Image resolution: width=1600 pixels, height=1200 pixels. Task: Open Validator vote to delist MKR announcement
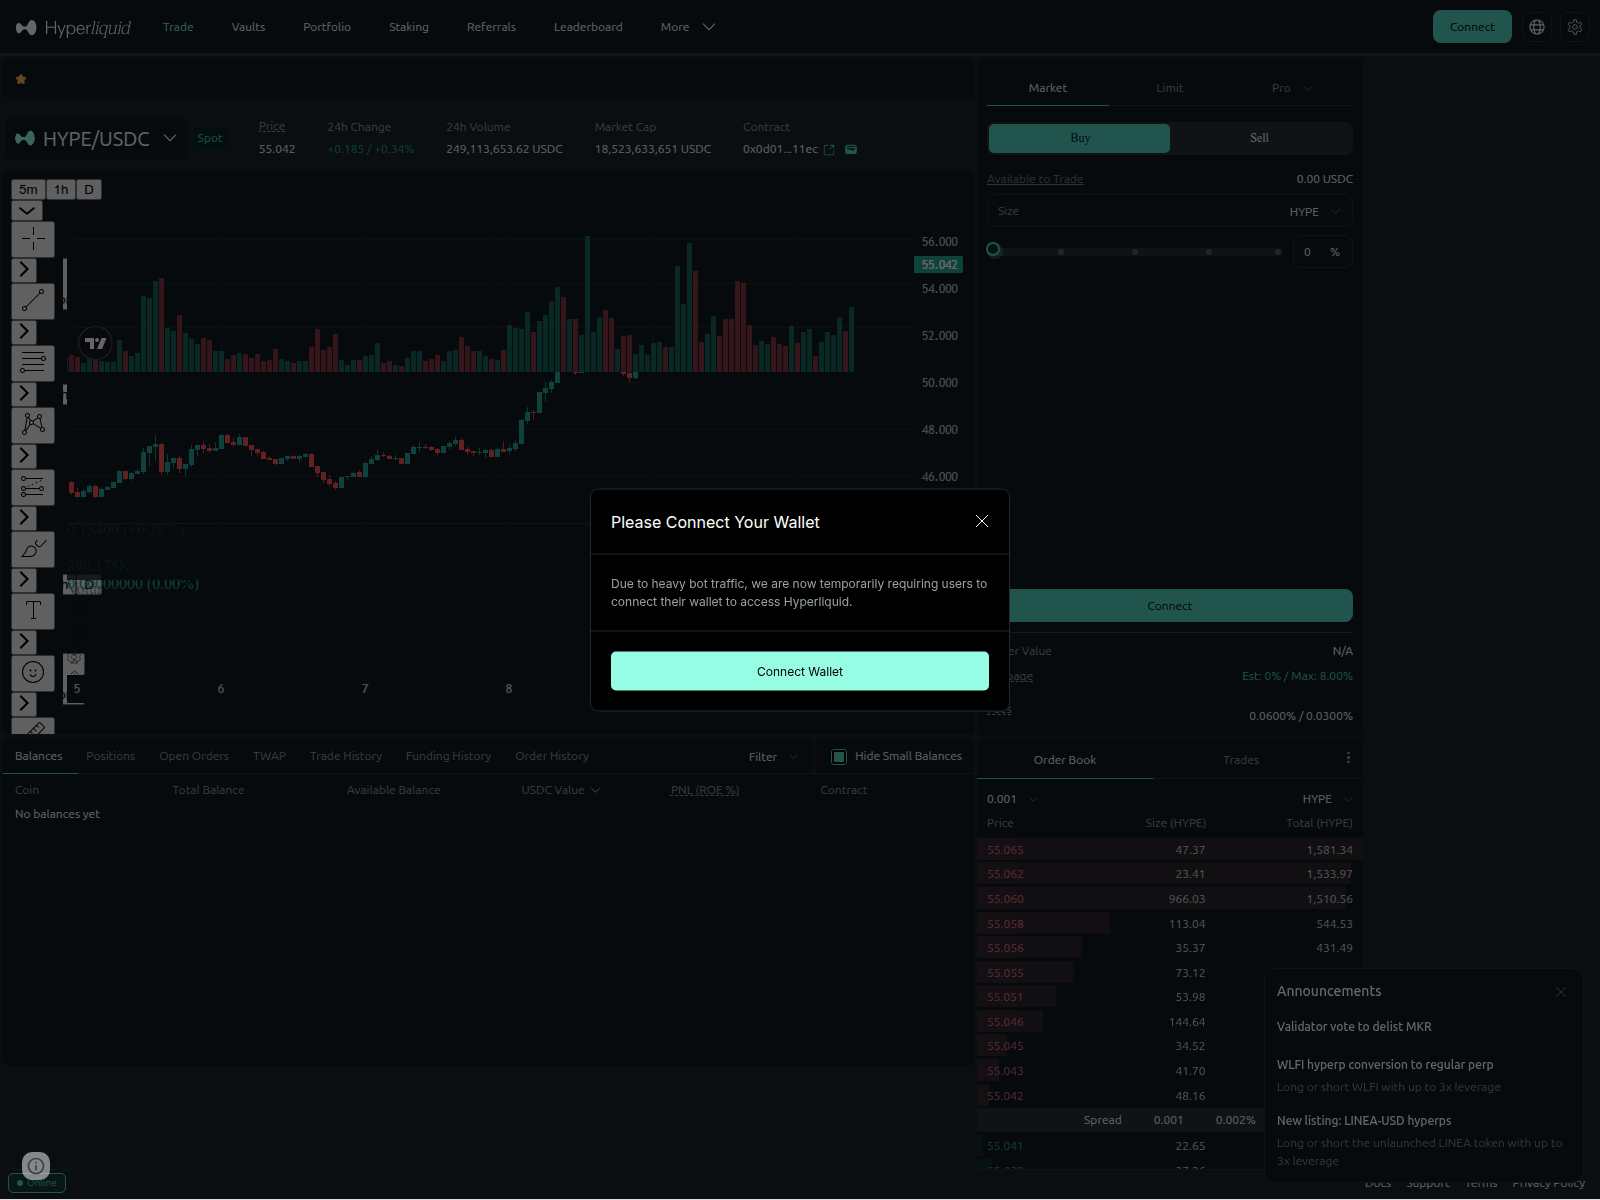coord(1354,1027)
